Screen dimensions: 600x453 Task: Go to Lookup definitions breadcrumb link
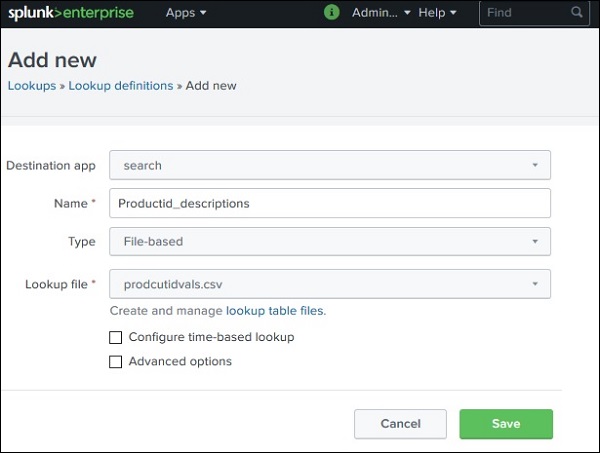pyautogui.click(x=120, y=85)
